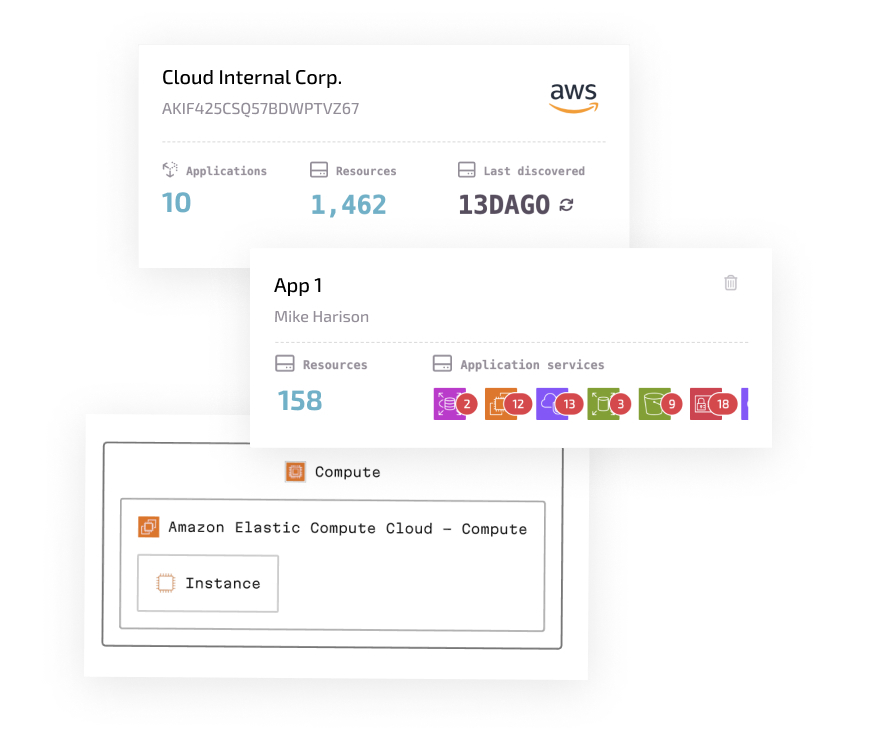Click the green scaling-volume service icon
This screenshot has width=870, height=739.
[601, 404]
